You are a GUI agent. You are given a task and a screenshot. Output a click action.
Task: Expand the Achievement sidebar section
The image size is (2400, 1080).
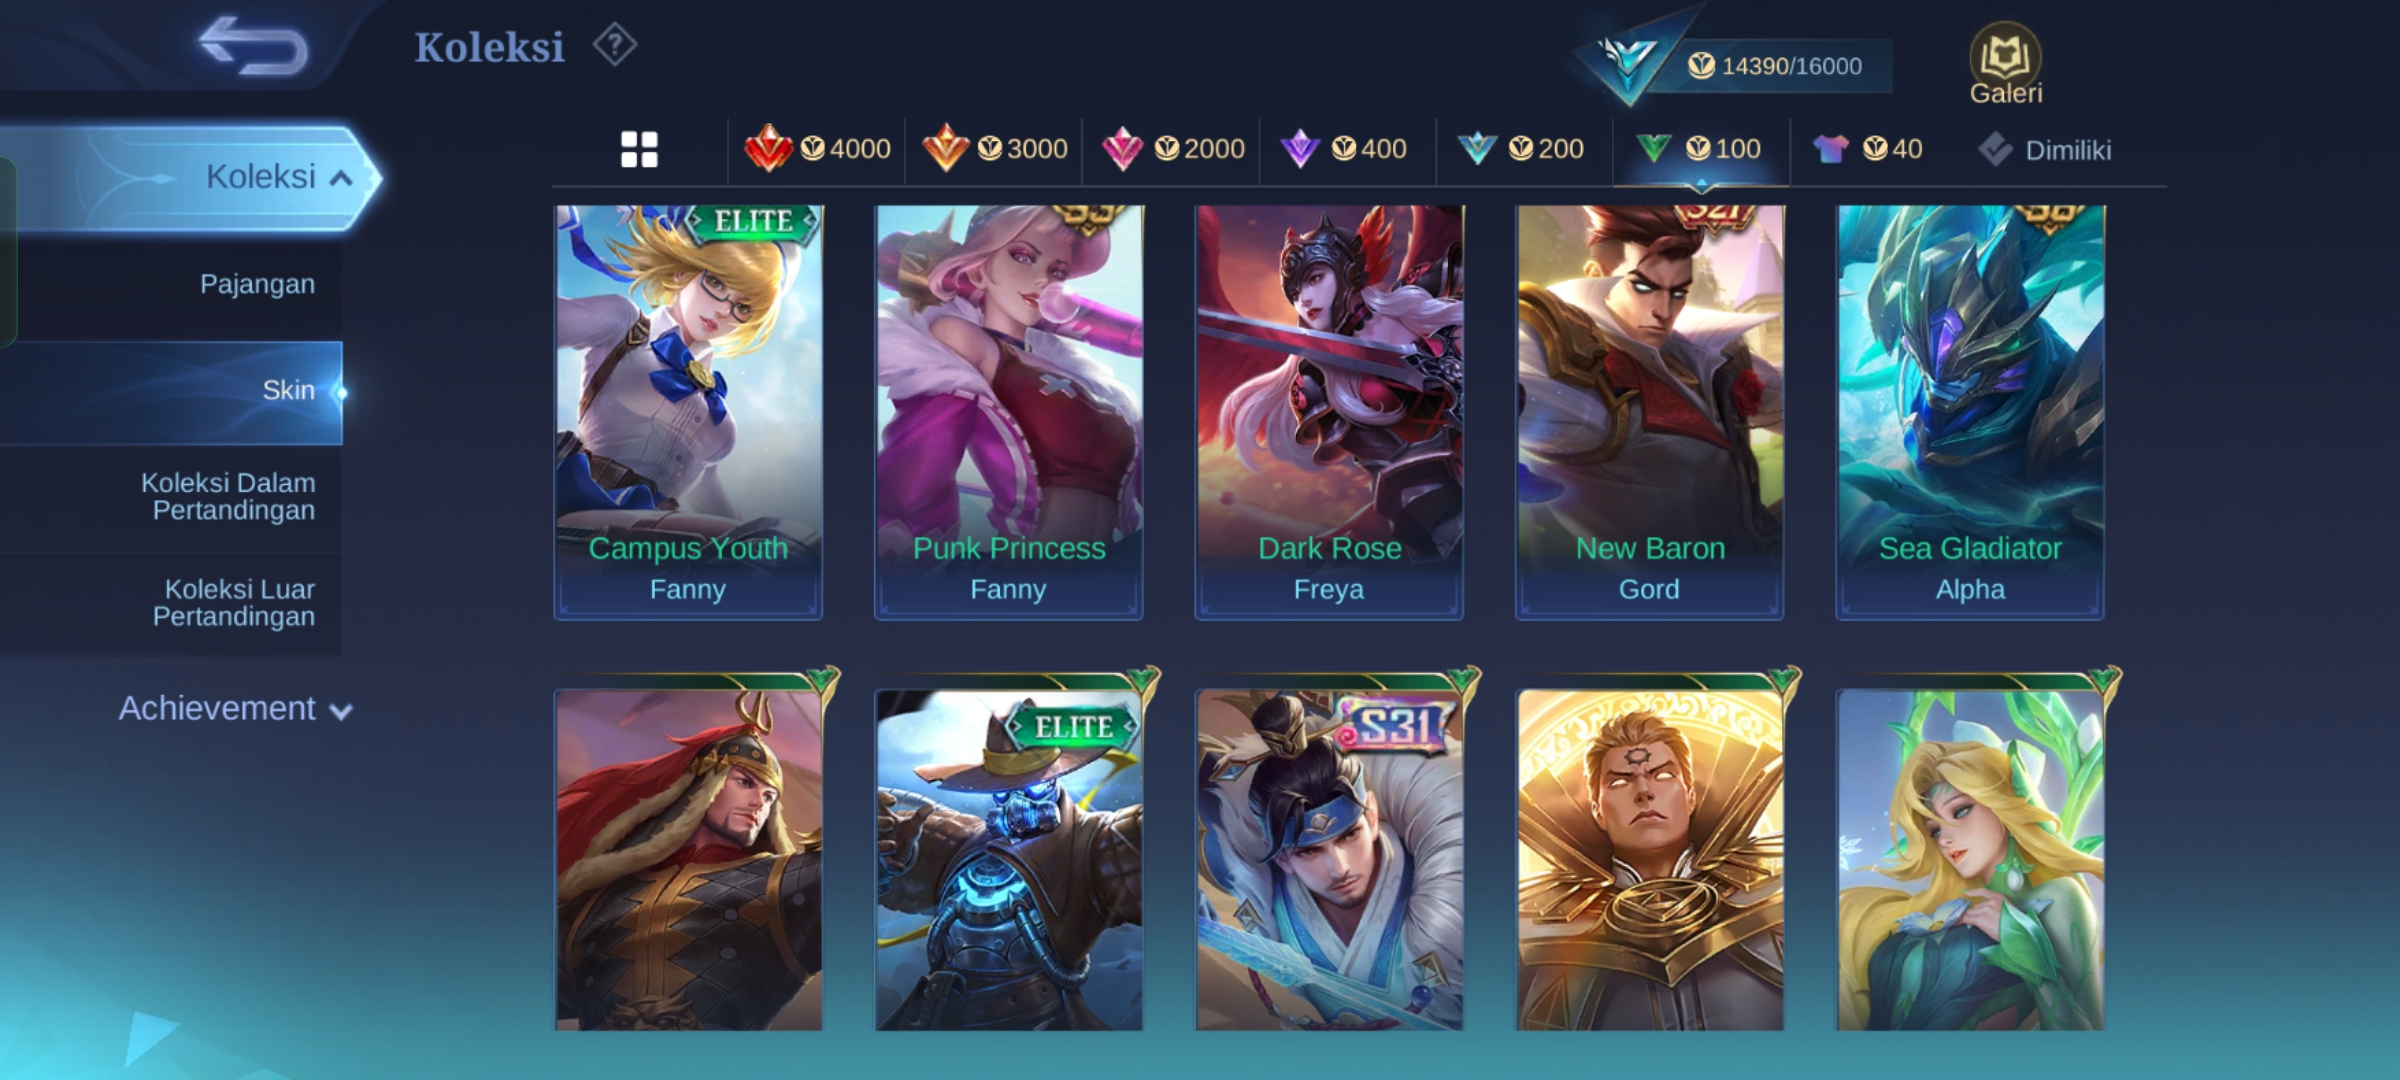235,709
